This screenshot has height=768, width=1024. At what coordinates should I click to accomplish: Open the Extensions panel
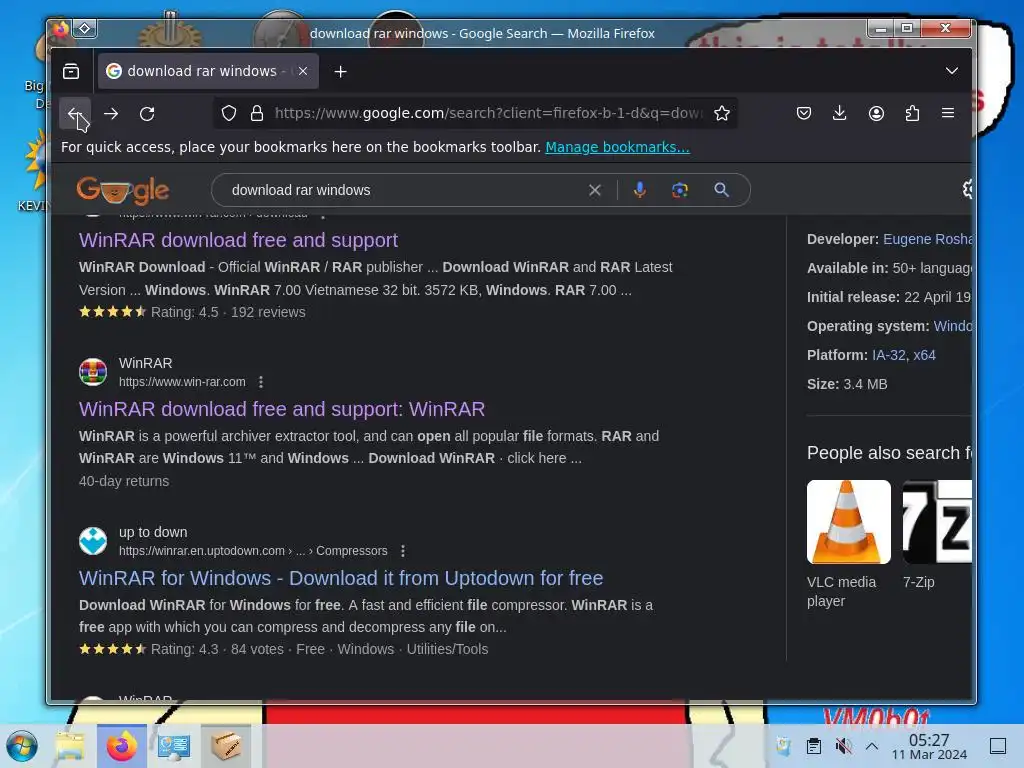click(912, 114)
